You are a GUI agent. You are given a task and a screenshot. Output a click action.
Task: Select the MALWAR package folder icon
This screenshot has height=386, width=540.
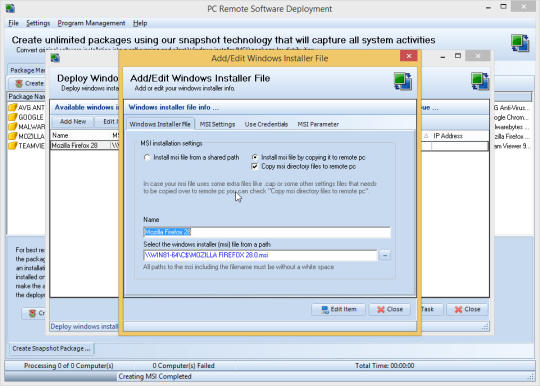[x=13, y=126]
